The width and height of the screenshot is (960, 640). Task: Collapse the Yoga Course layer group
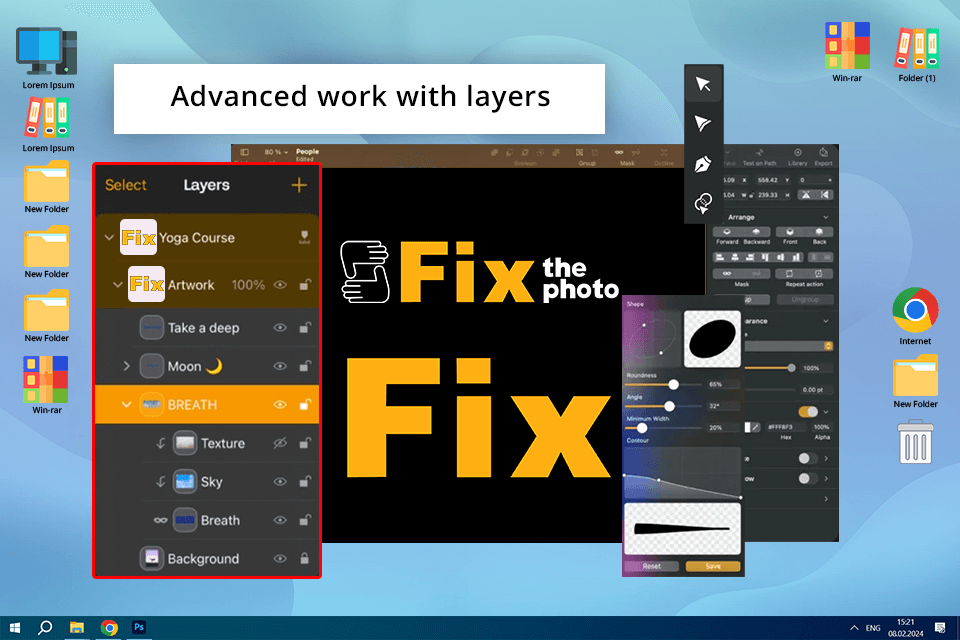tap(109, 237)
